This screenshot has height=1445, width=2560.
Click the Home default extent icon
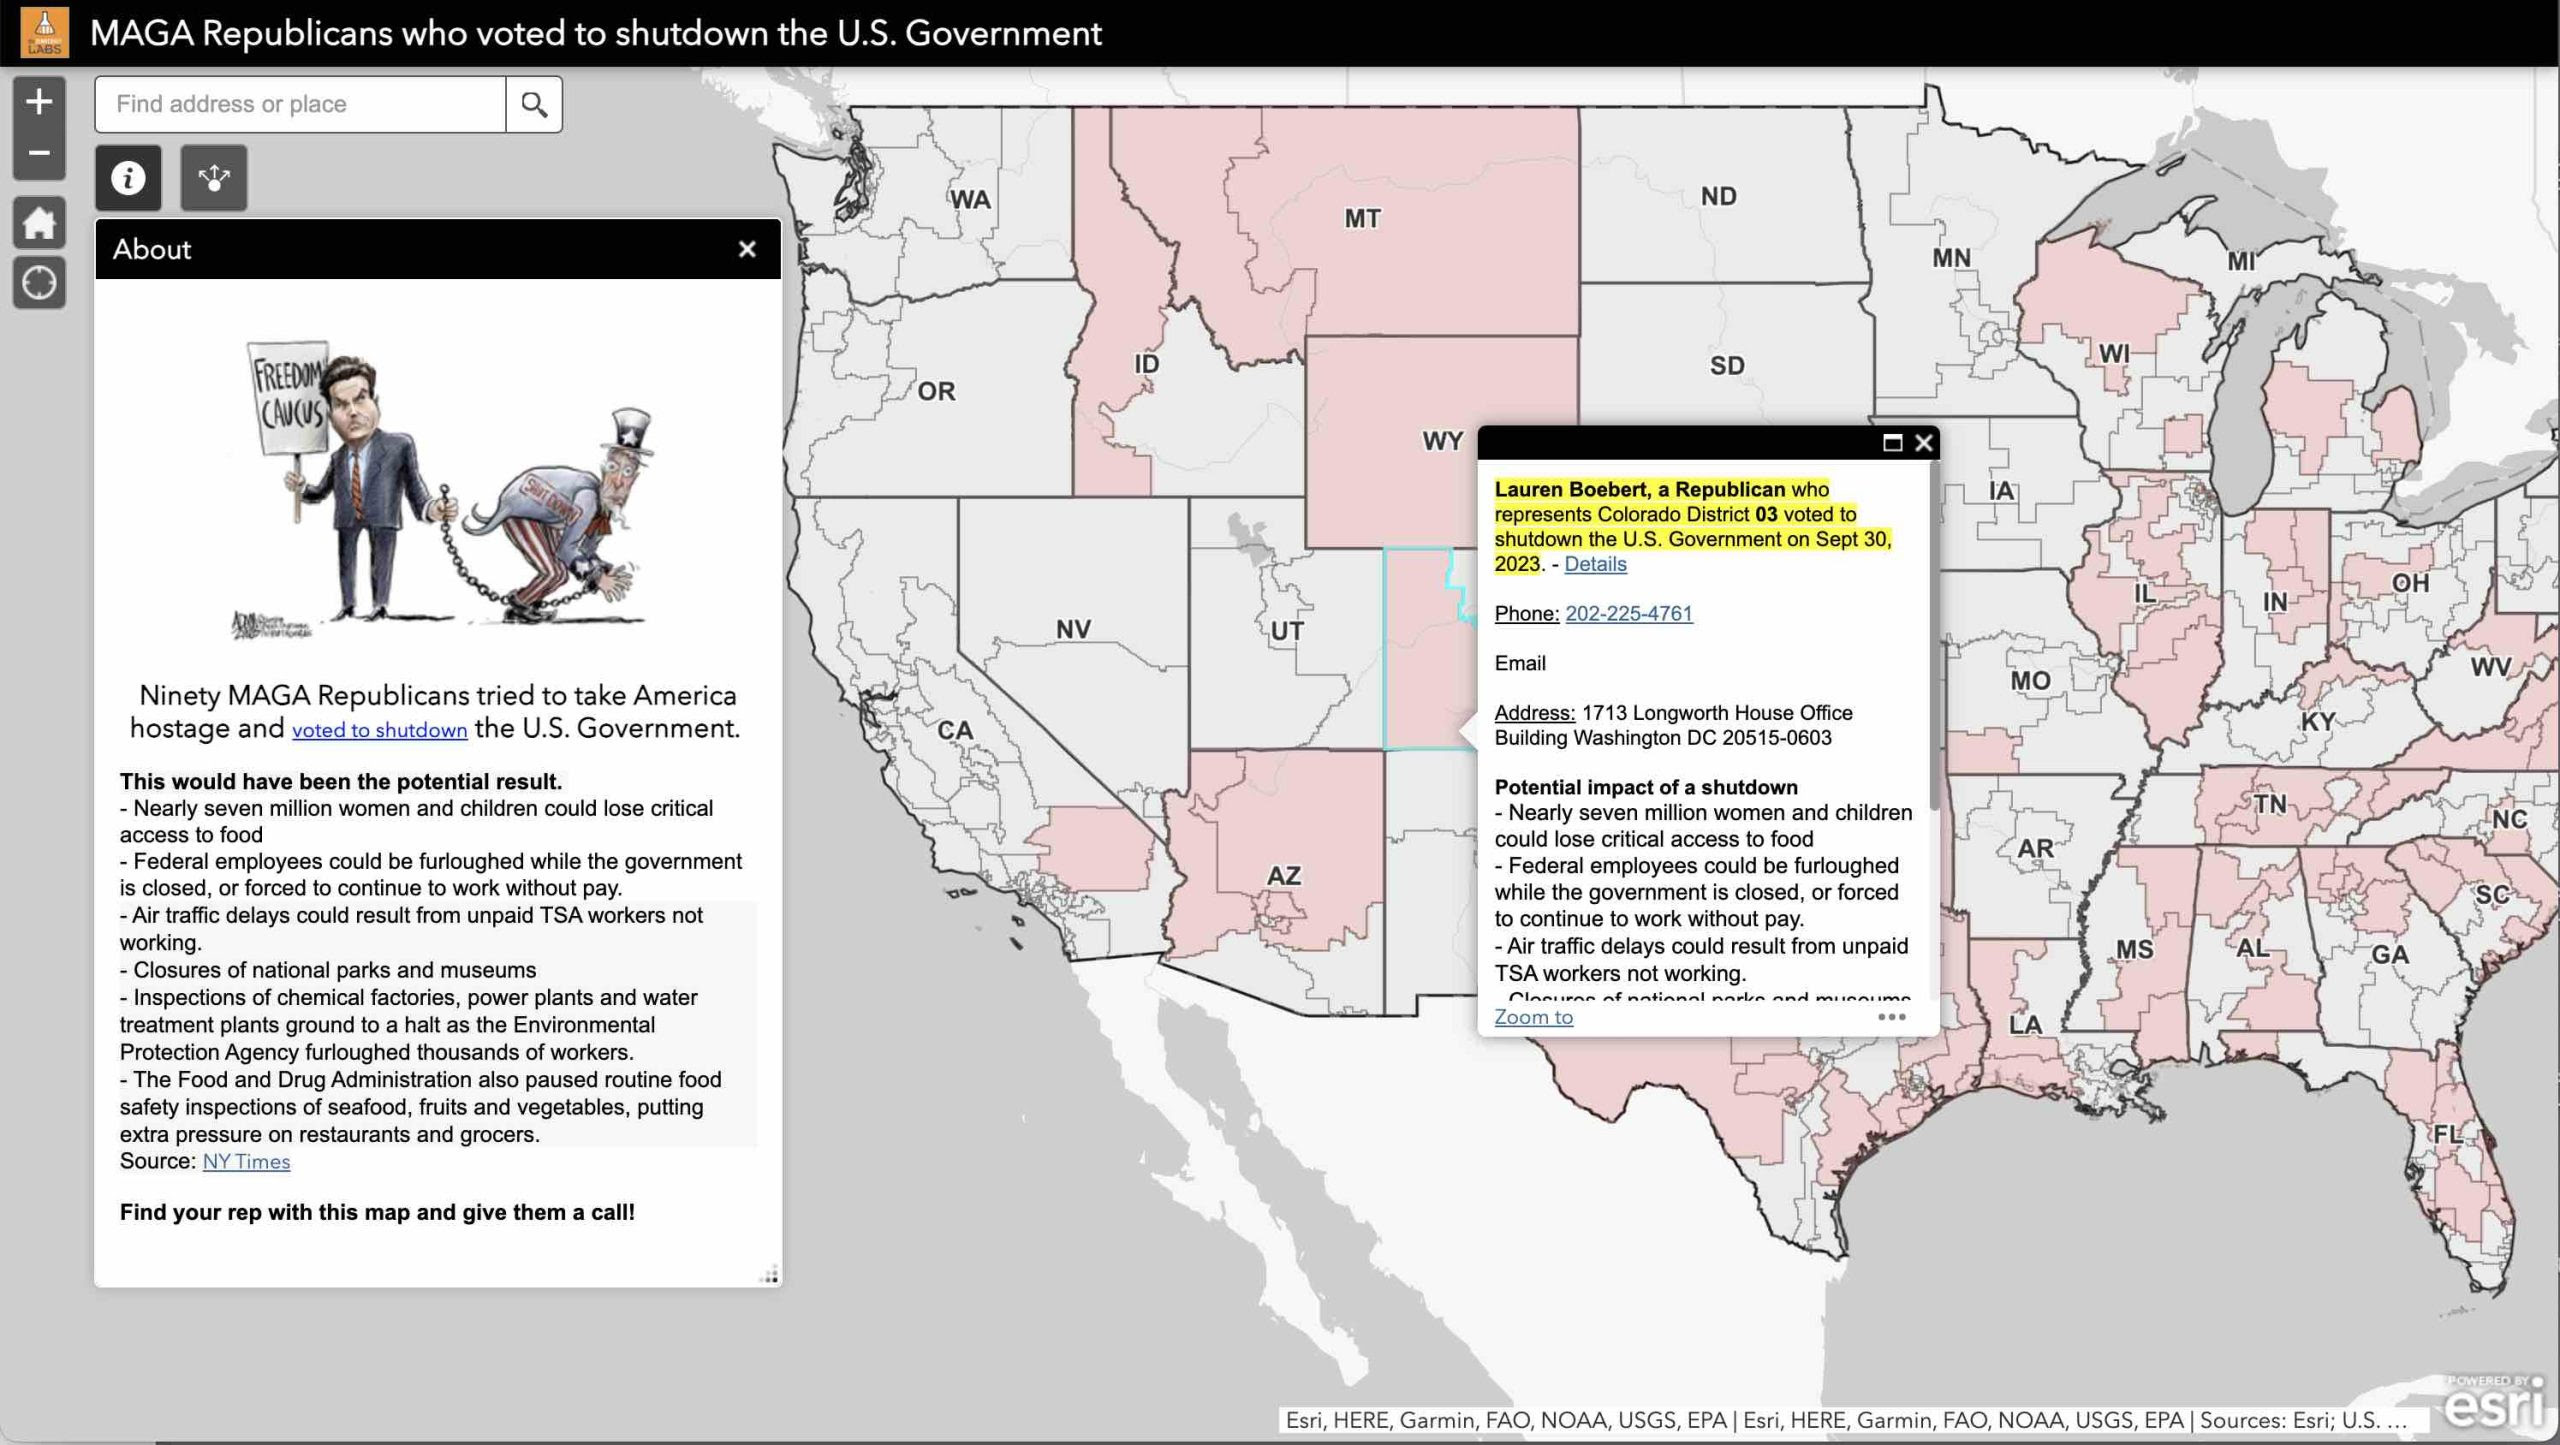pos(38,222)
